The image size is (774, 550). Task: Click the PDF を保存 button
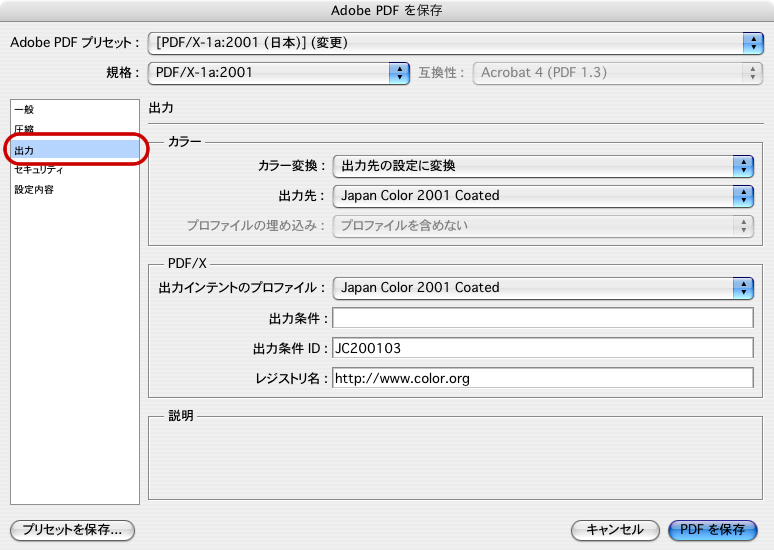click(712, 530)
